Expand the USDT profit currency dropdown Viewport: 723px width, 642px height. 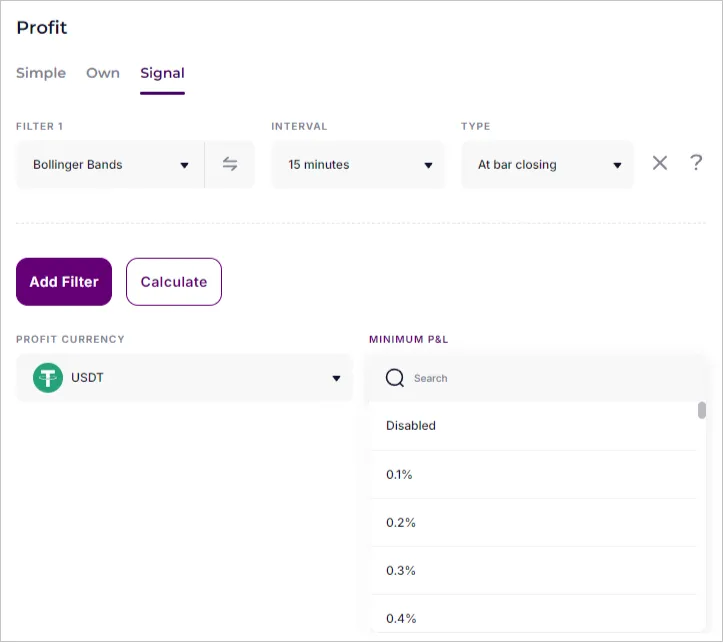[185, 378]
